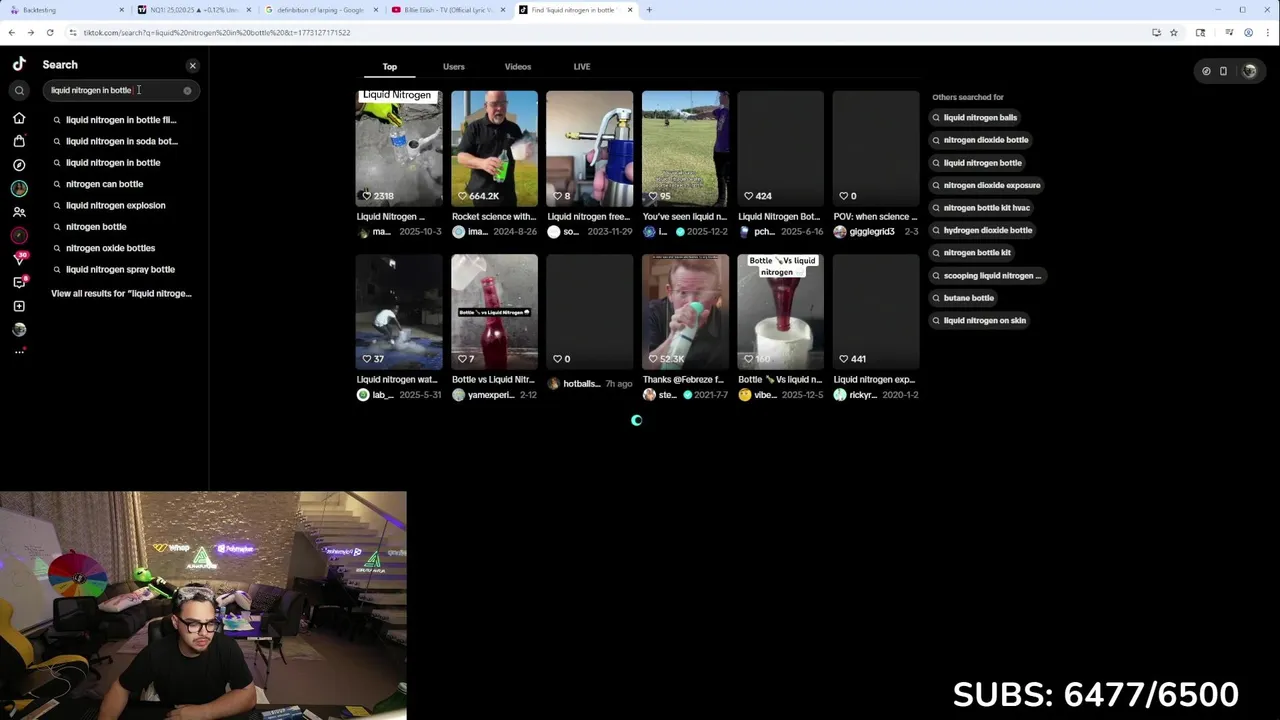Viewport: 1280px width, 720px height.
Task: Open 'Bottle vs Liquid Nitr...' video with 7 likes
Action: click(494, 311)
